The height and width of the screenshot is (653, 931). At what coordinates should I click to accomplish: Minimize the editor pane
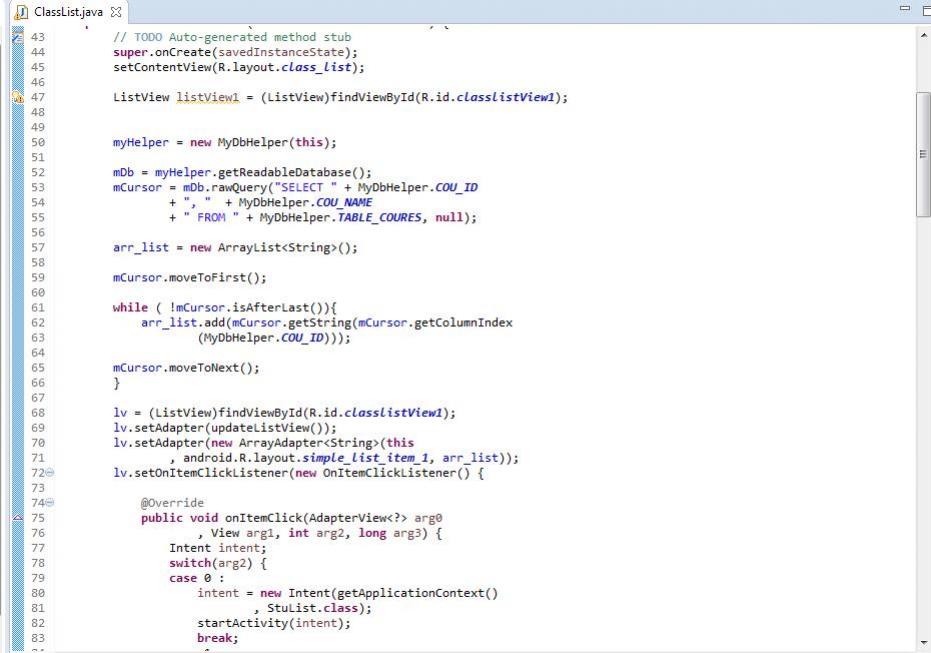click(x=905, y=8)
